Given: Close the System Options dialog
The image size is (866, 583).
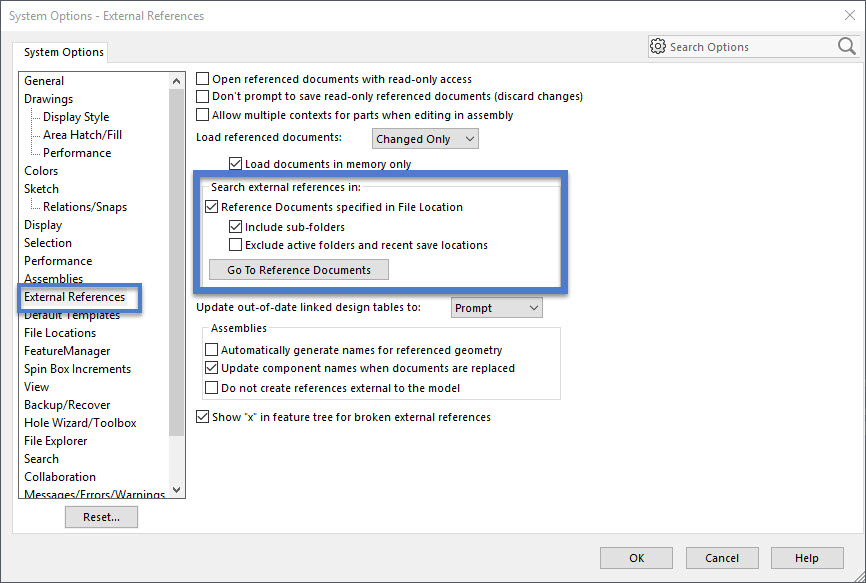Looking at the screenshot, I should pyautogui.click(x=850, y=15).
